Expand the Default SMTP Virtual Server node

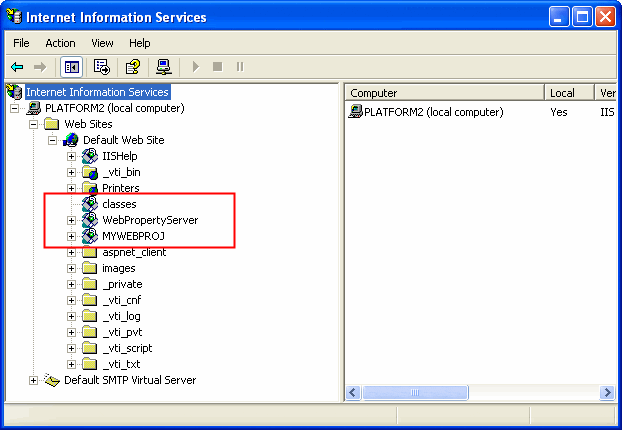(34, 380)
